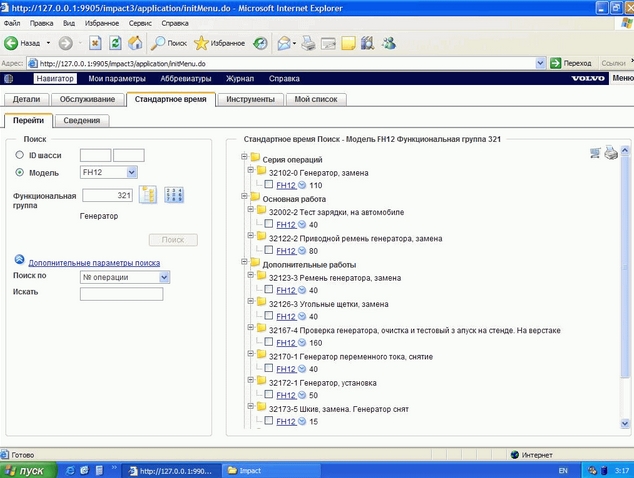
Task: Switch to the Обслуживание tab
Action: click(x=87, y=99)
